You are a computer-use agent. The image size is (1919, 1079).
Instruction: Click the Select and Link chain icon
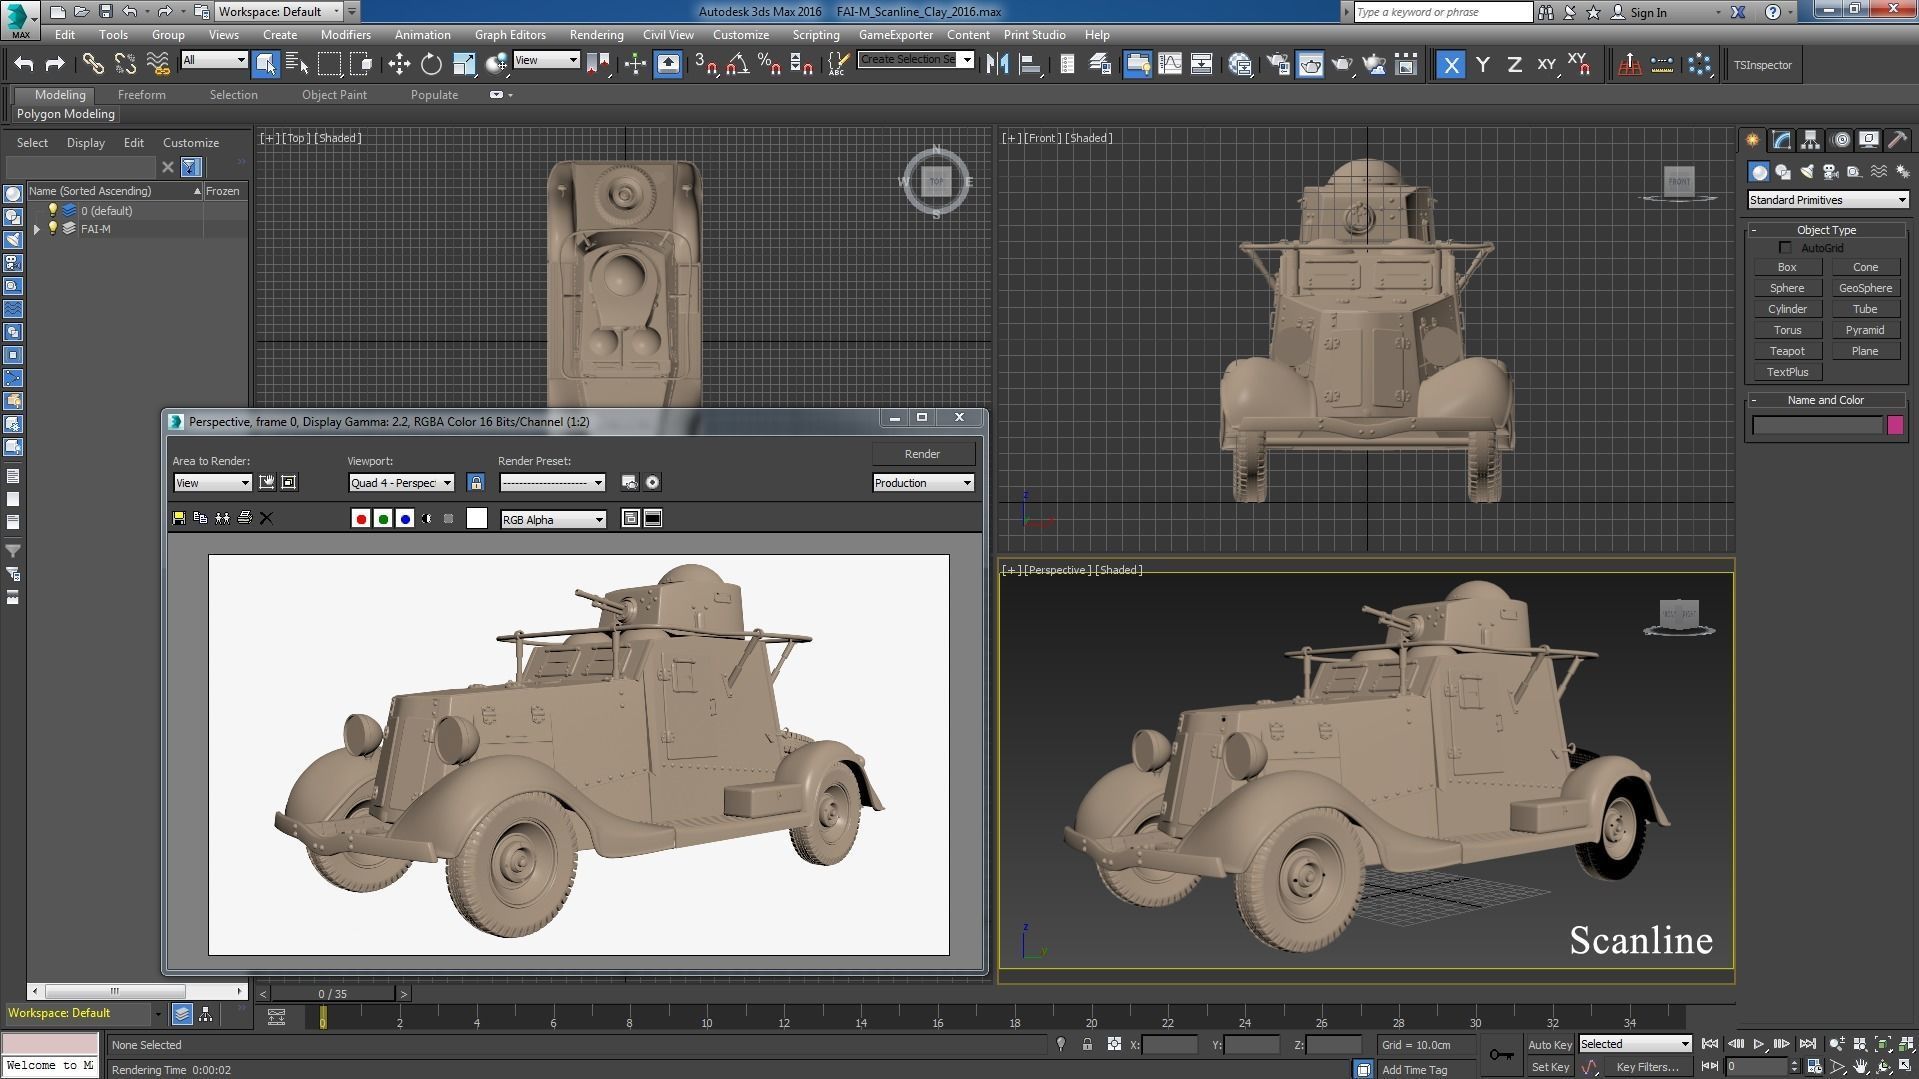pyautogui.click(x=92, y=65)
